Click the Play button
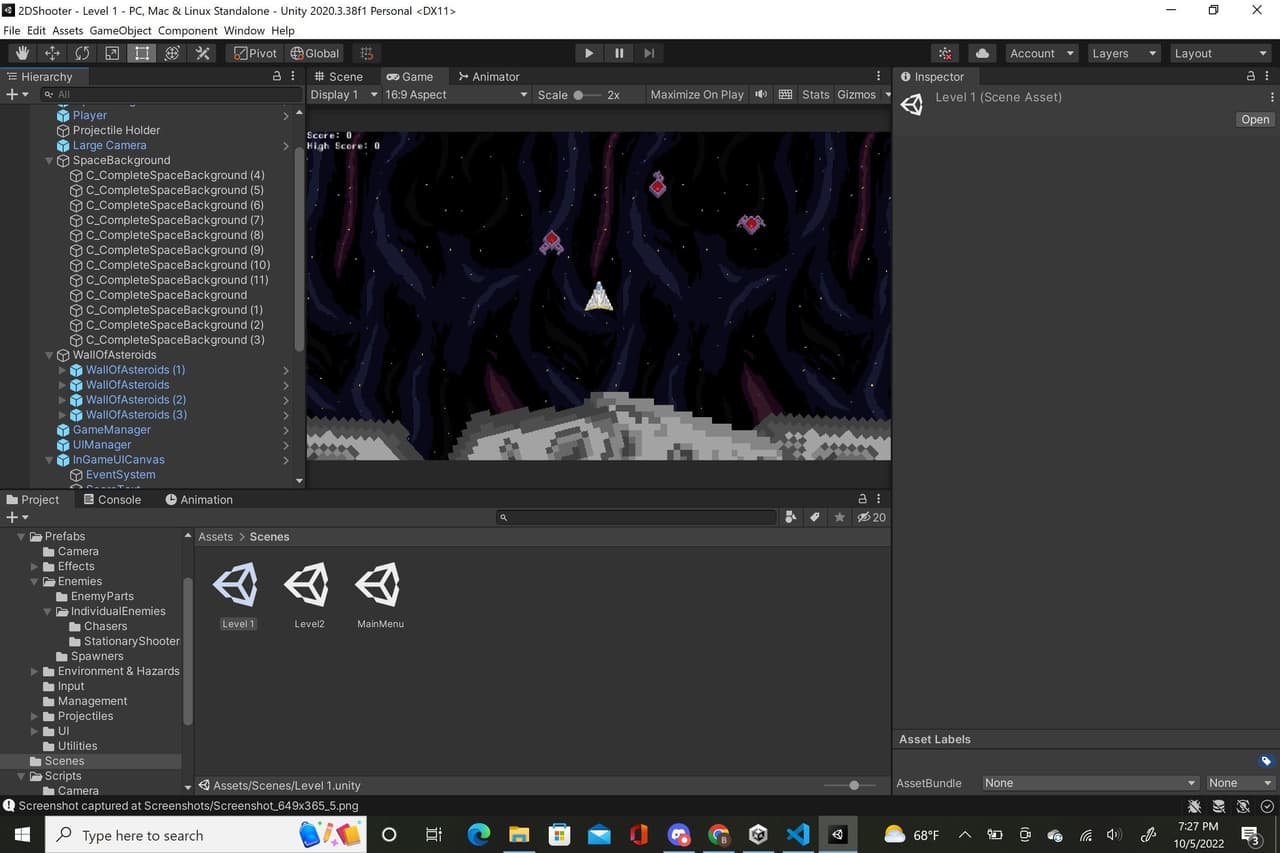1280x853 pixels. click(x=589, y=53)
